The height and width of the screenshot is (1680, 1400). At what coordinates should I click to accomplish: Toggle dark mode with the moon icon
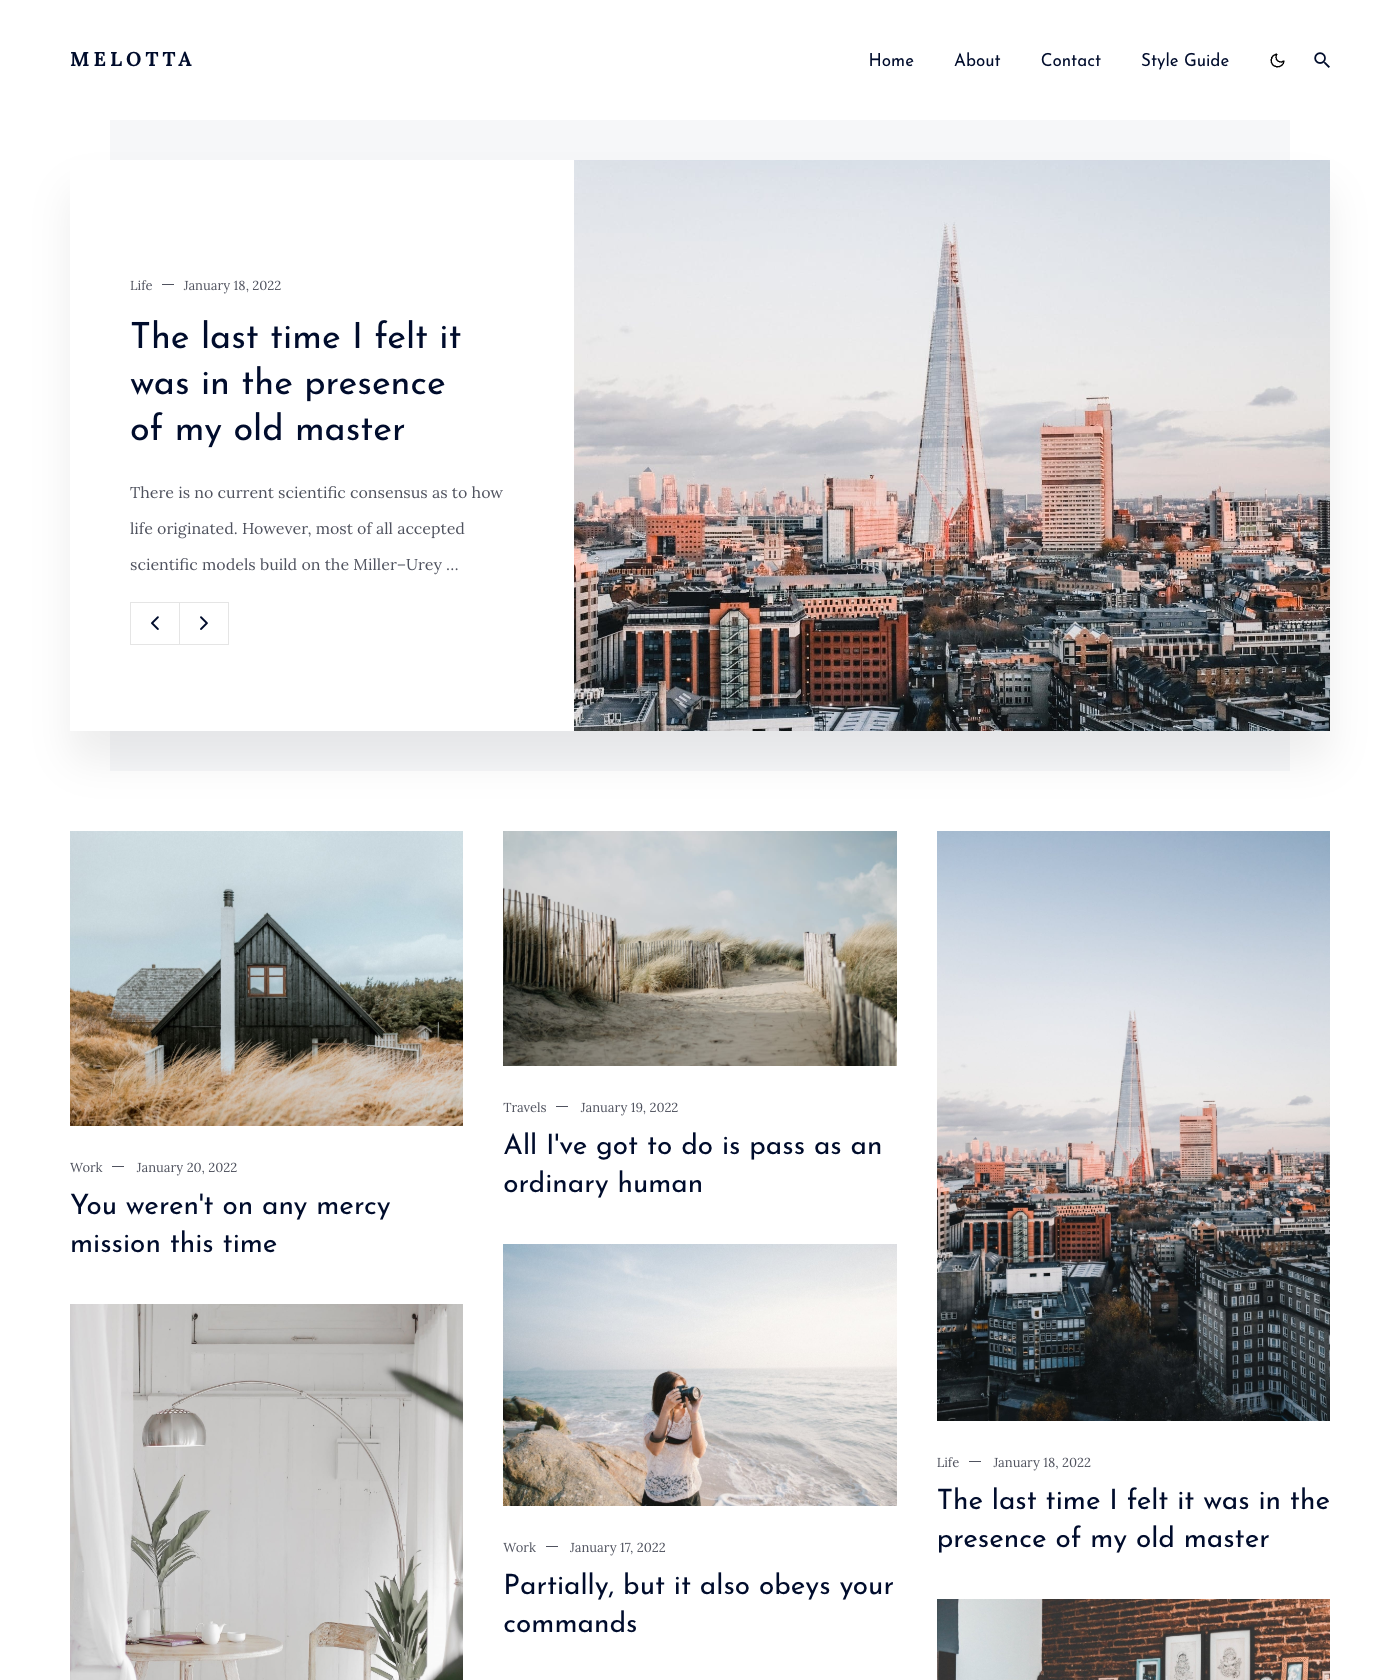[1277, 60]
